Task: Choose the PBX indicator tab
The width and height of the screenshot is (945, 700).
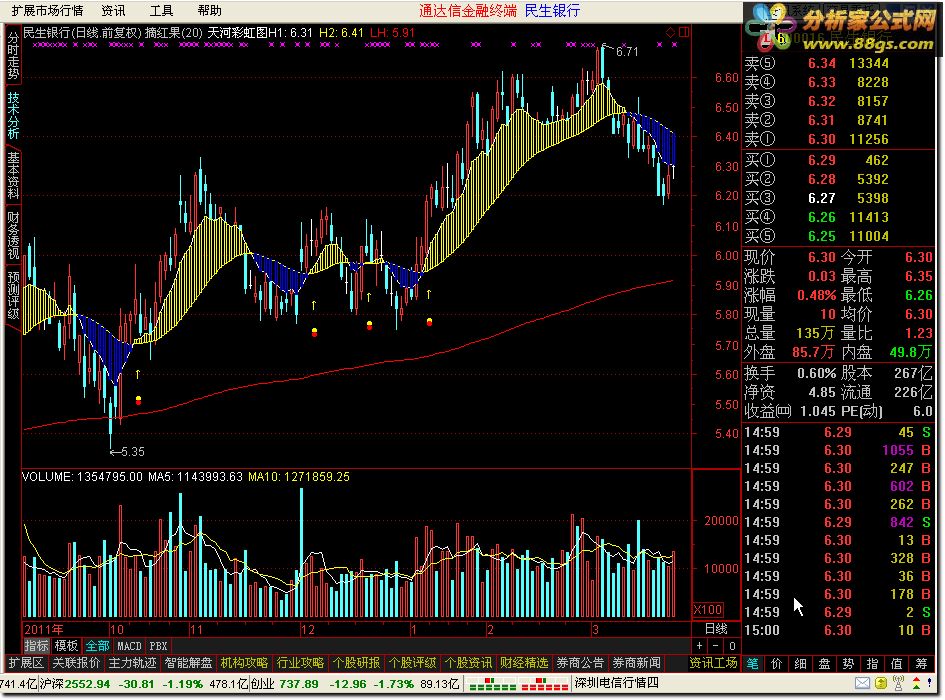Action: click(158, 646)
